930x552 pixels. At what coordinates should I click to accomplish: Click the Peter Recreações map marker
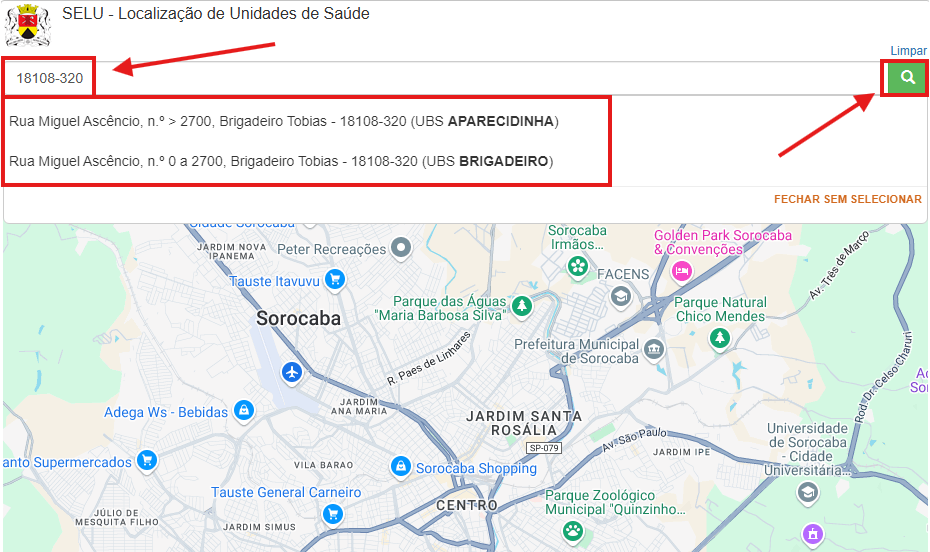click(x=401, y=247)
